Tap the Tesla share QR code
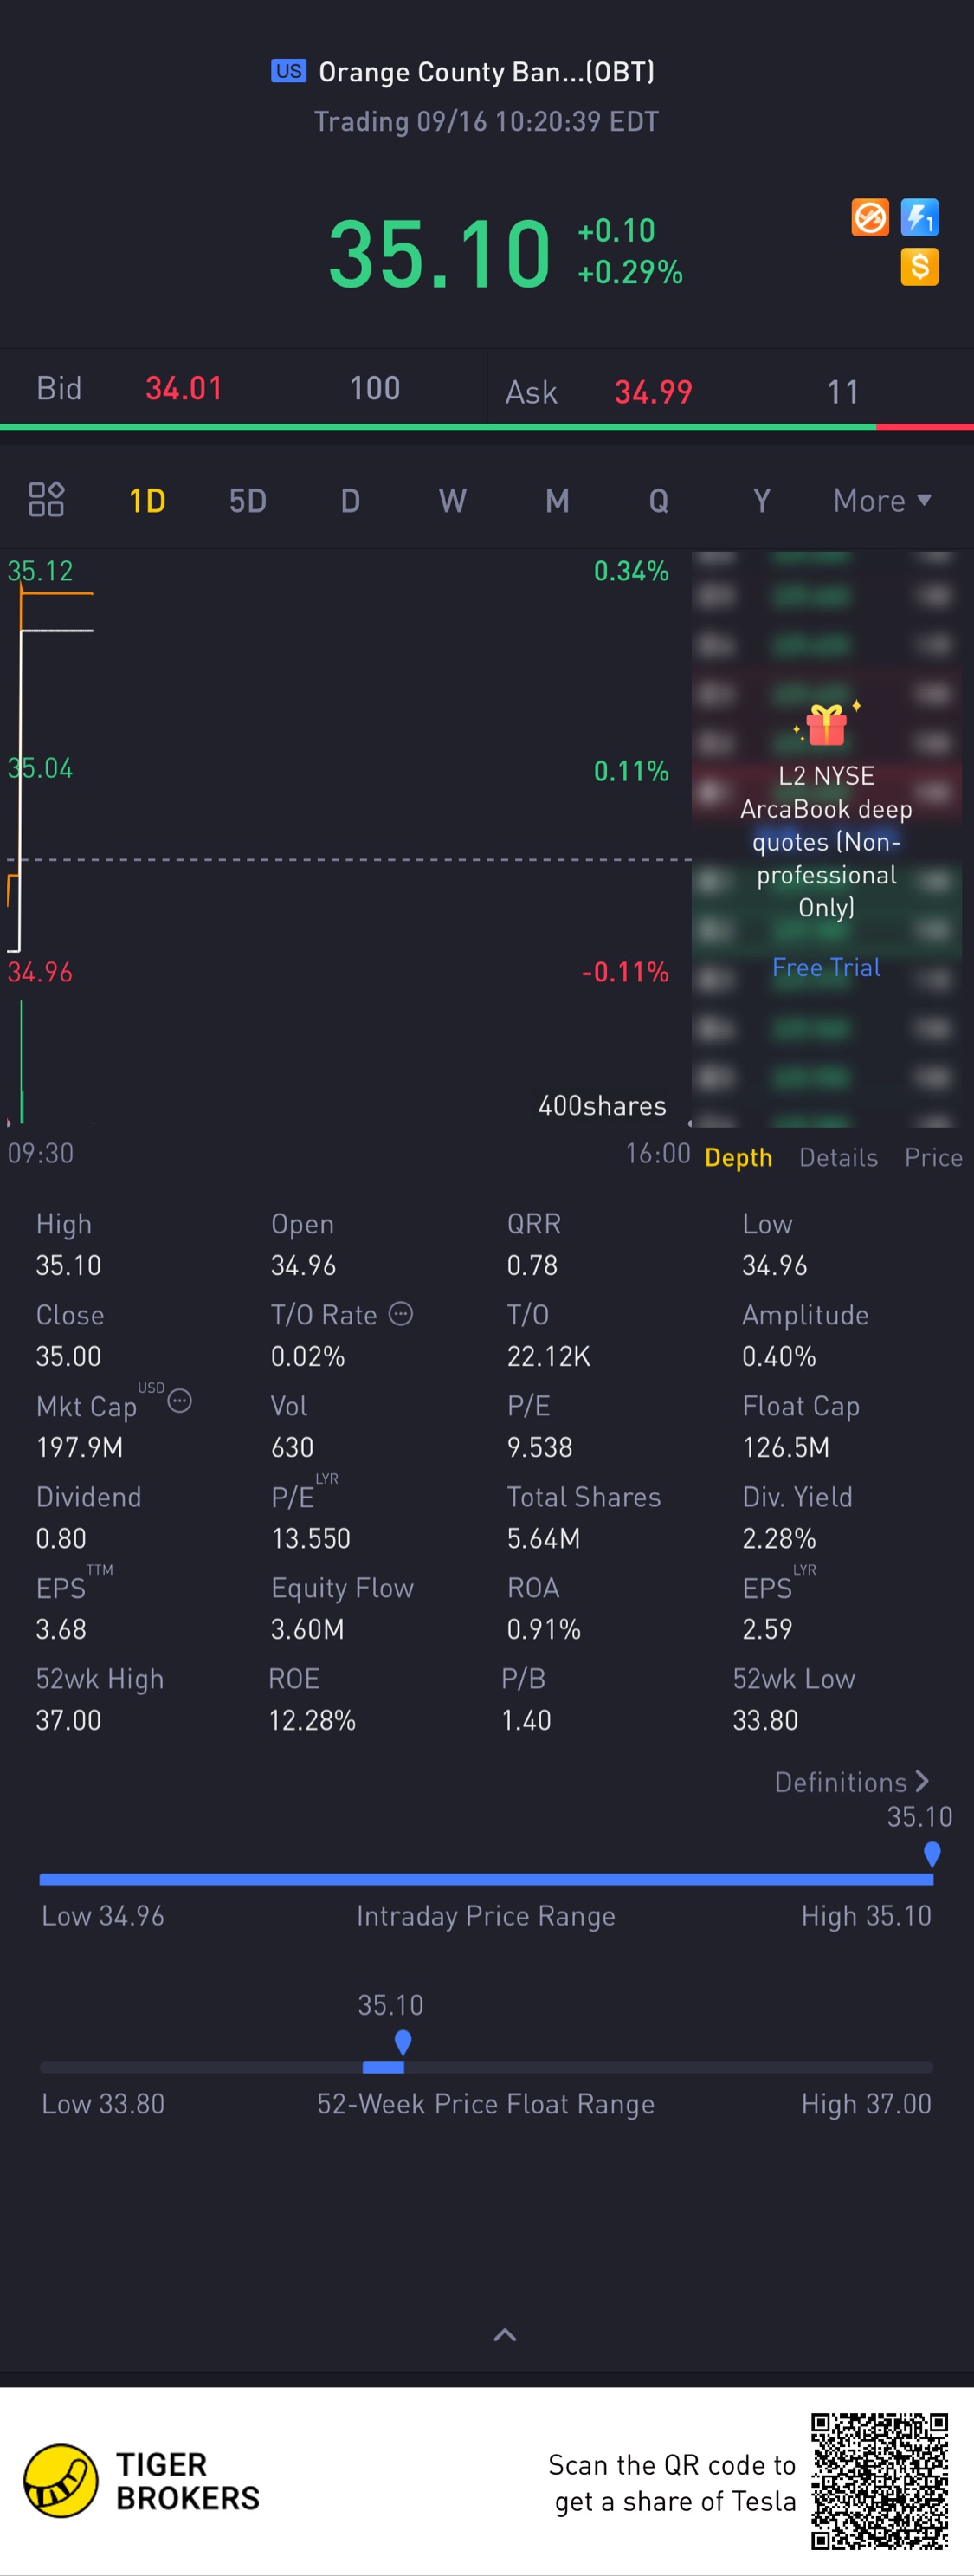 pos(879,2481)
